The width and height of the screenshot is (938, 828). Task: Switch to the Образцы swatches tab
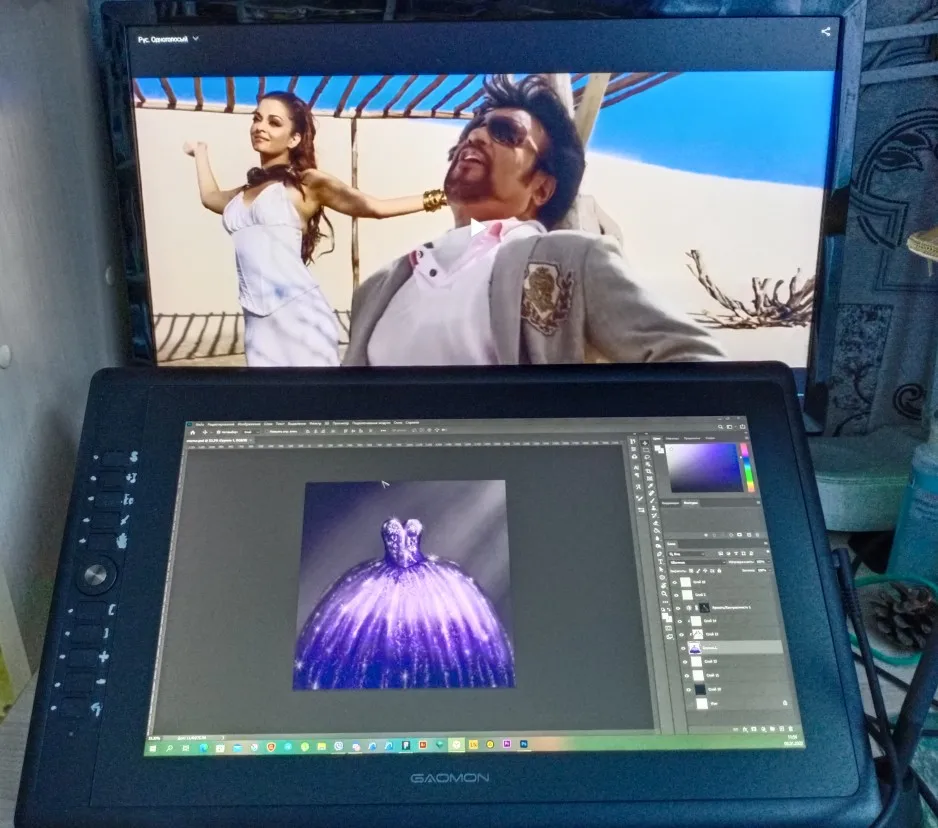(x=672, y=439)
